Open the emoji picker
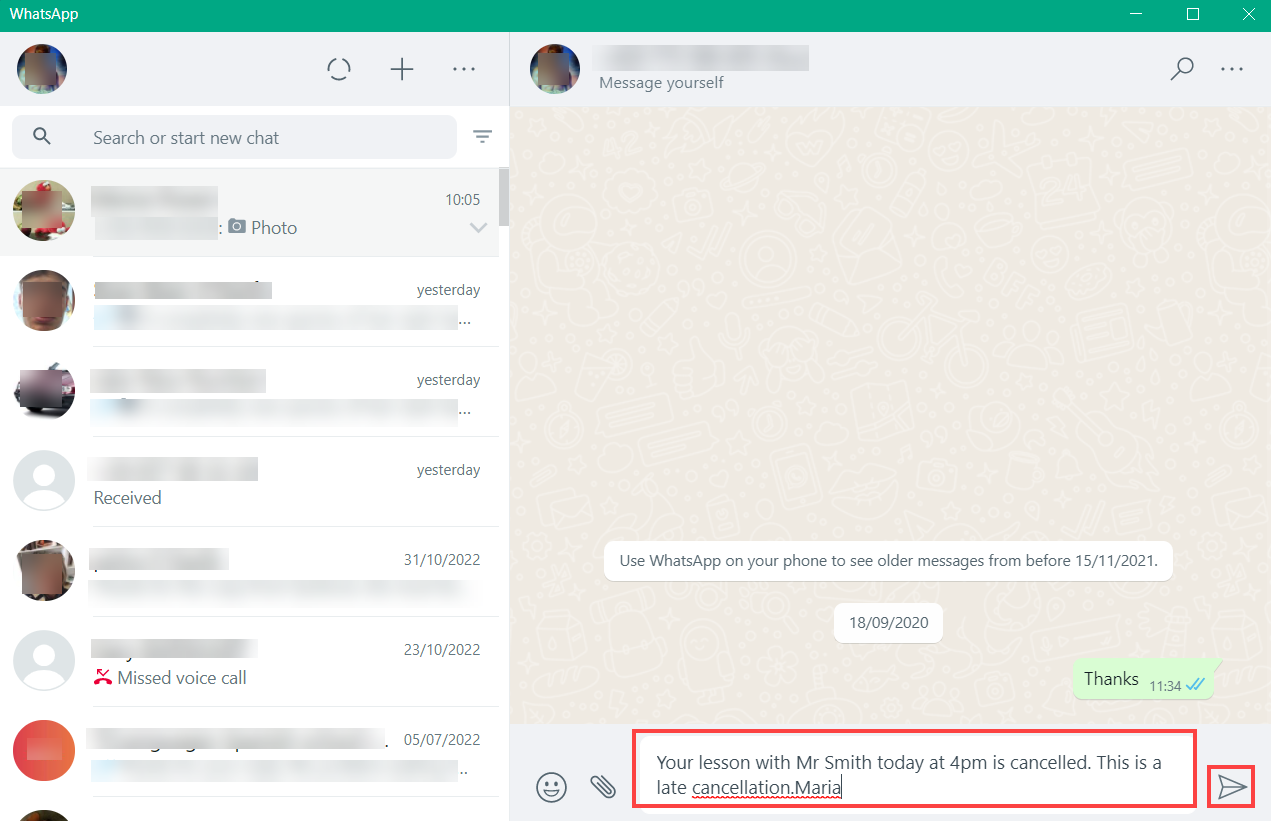The height and width of the screenshot is (821, 1271). pyautogui.click(x=551, y=787)
